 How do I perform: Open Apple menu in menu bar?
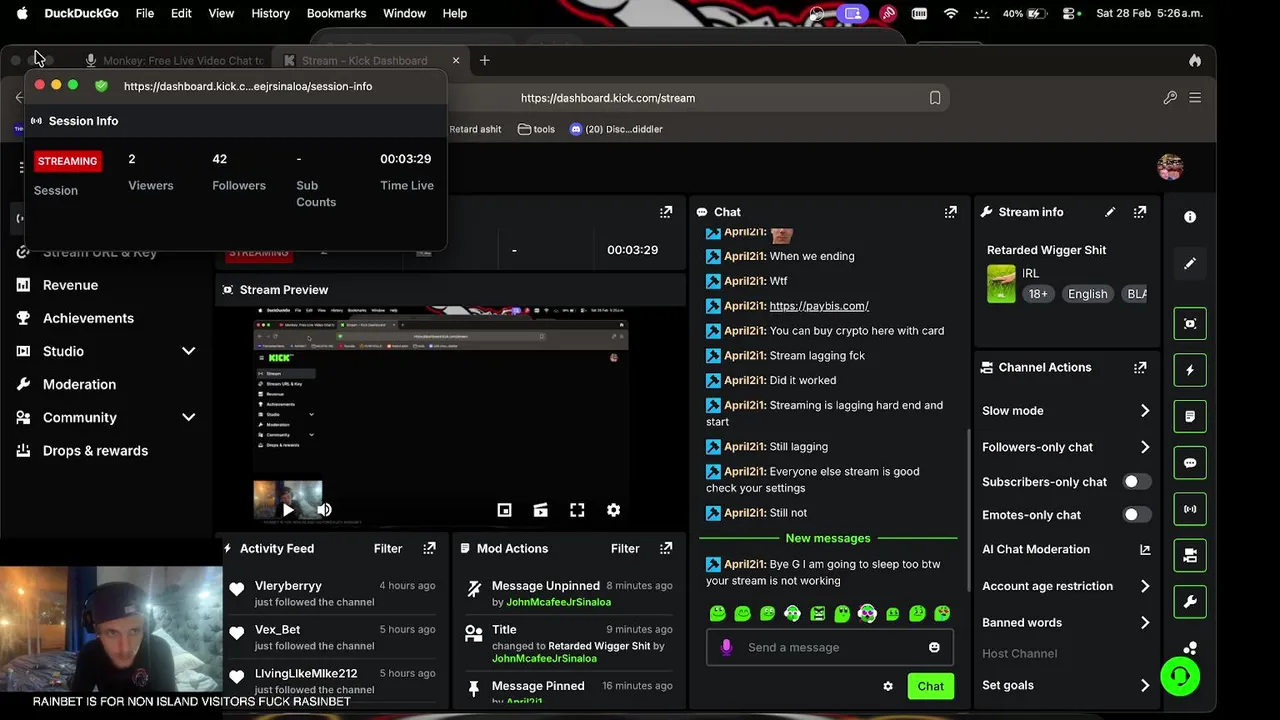pyautogui.click(x=22, y=13)
